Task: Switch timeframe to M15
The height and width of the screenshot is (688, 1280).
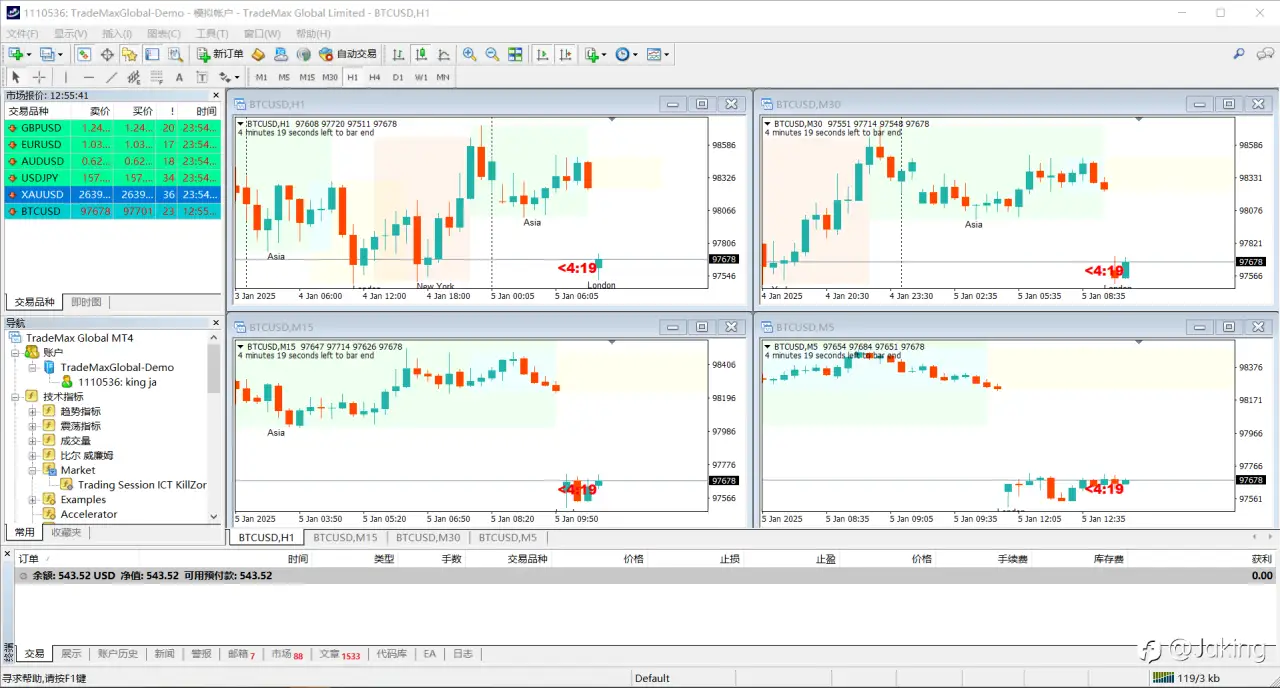Action: click(x=307, y=77)
